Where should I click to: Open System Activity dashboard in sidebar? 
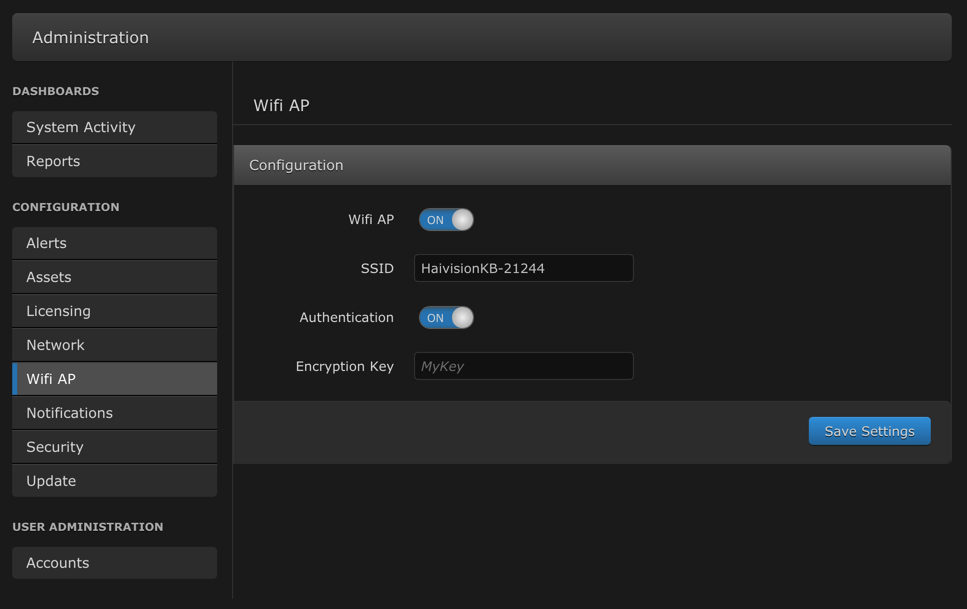(x=114, y=127)
